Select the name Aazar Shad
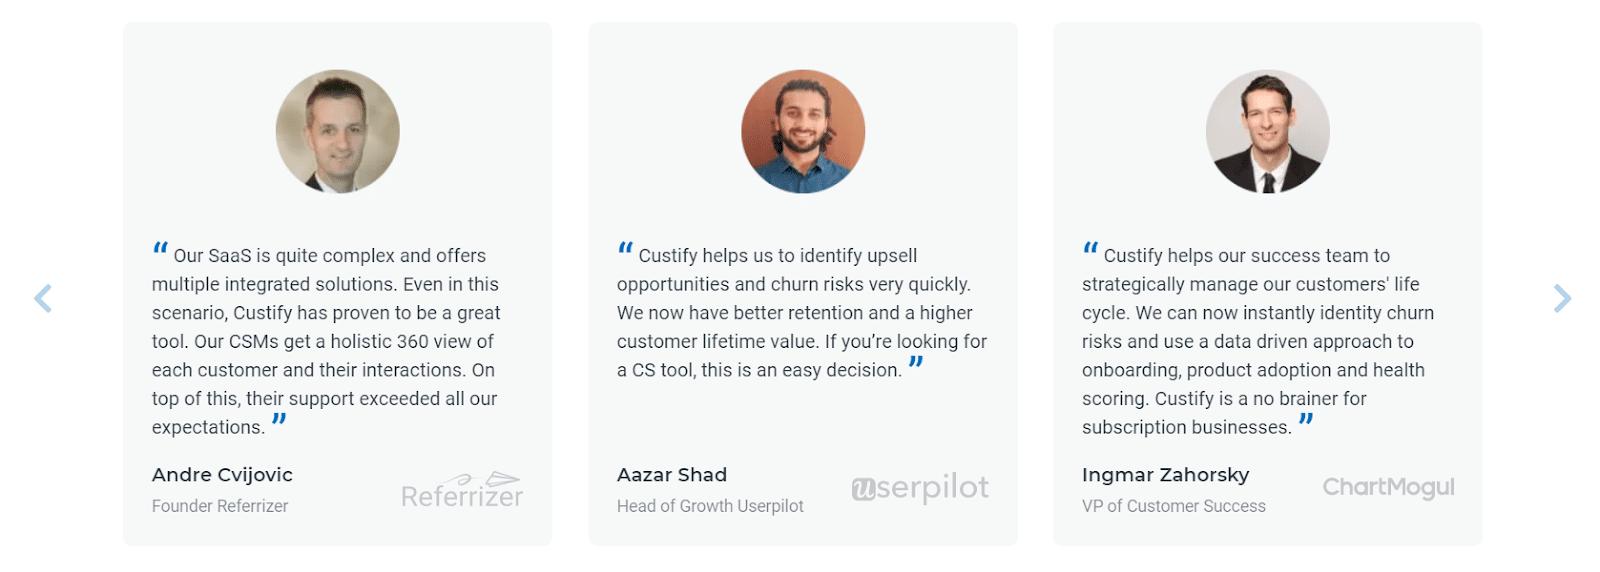This screenshot has width=1600, height=572. (672, 475)
